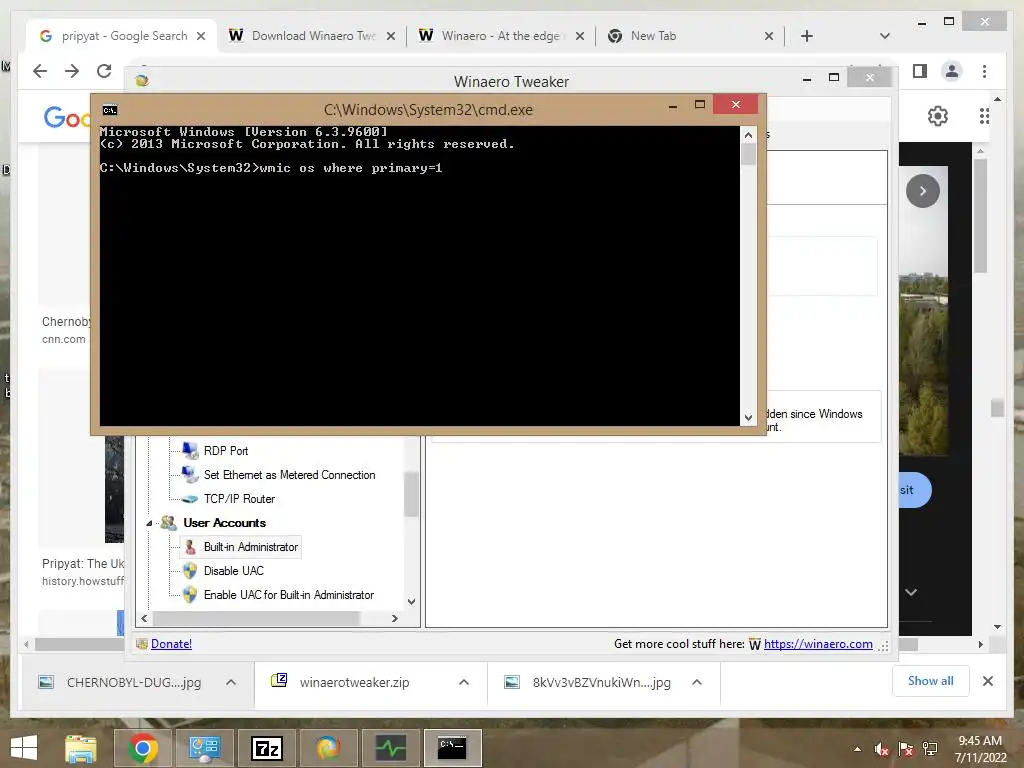Viewport: 1024px width, 768px height.
Task: Open the Chrome tab search dropdown
Action: tap(885, 36)
